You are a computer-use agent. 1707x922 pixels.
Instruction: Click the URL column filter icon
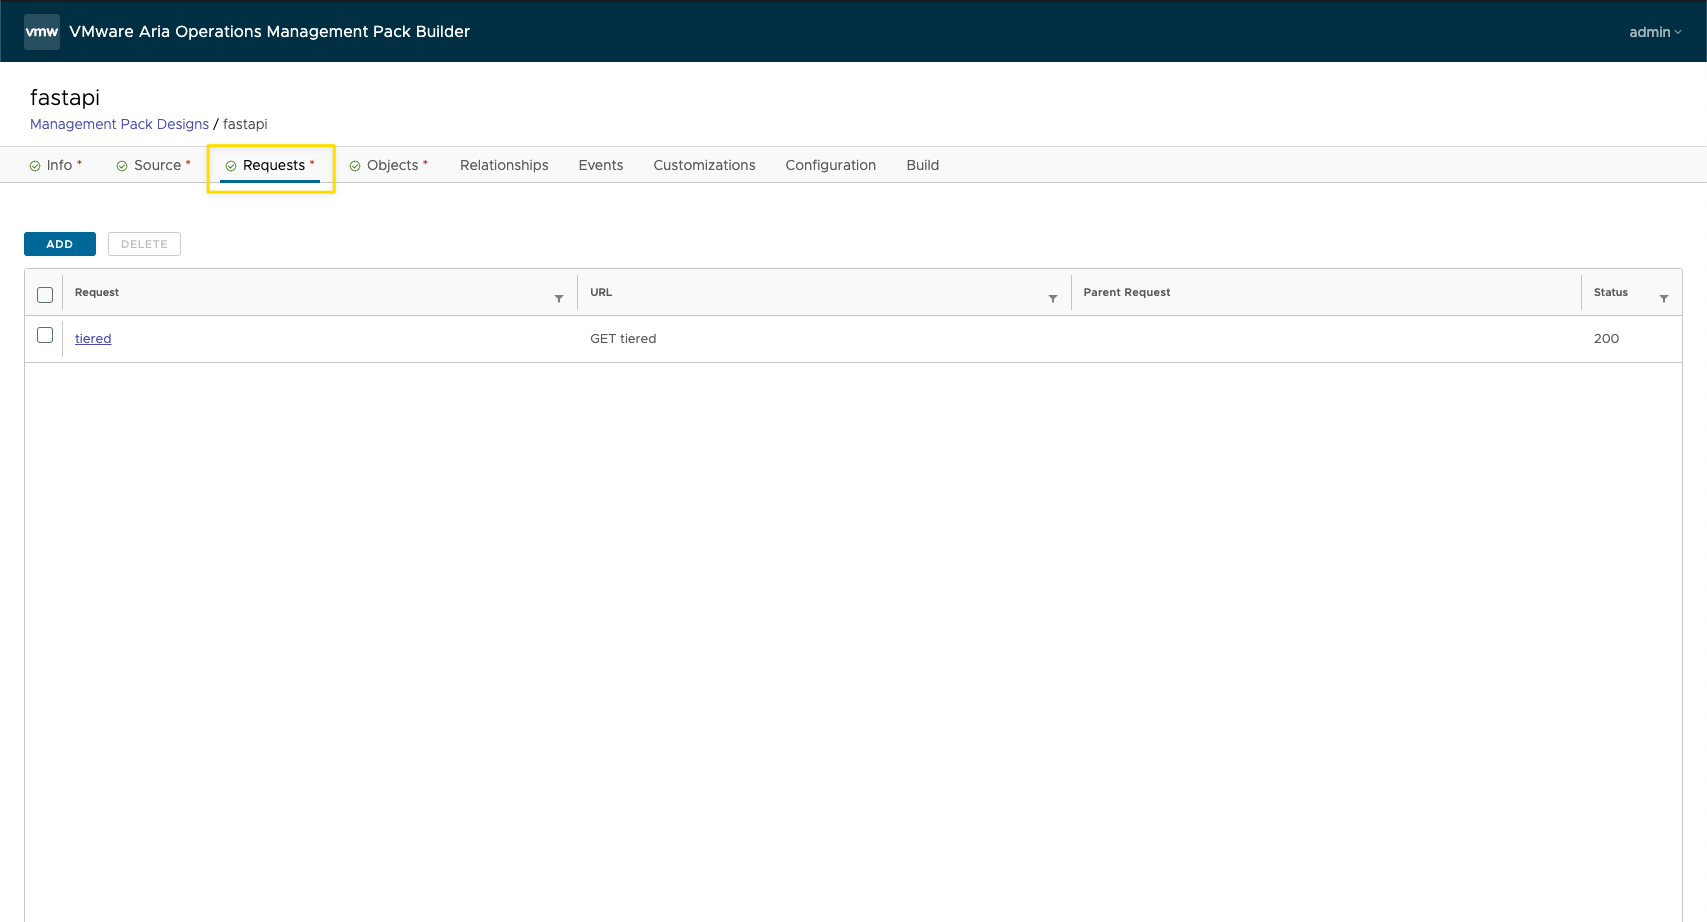click(x=1053, y=298)
